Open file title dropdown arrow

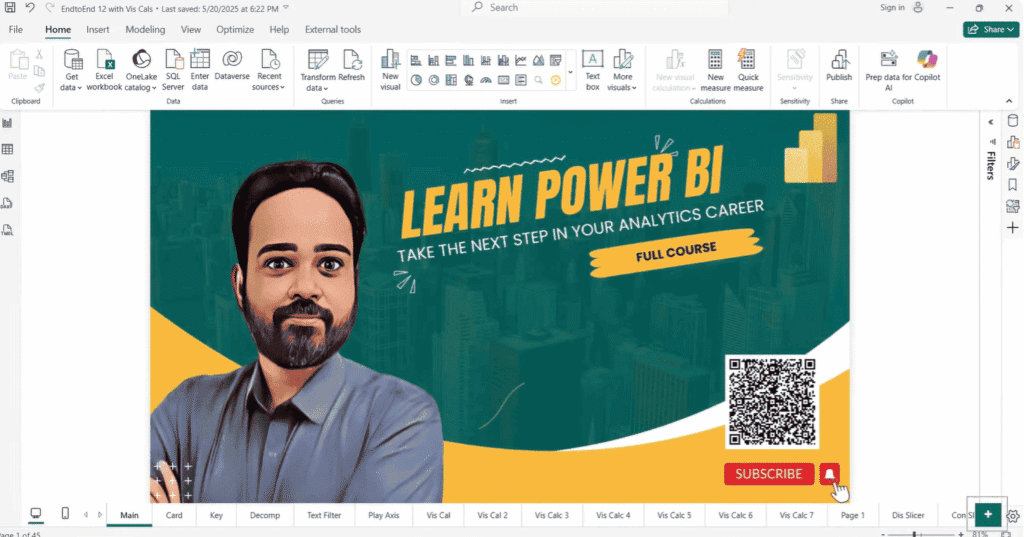tap(286, 8)
